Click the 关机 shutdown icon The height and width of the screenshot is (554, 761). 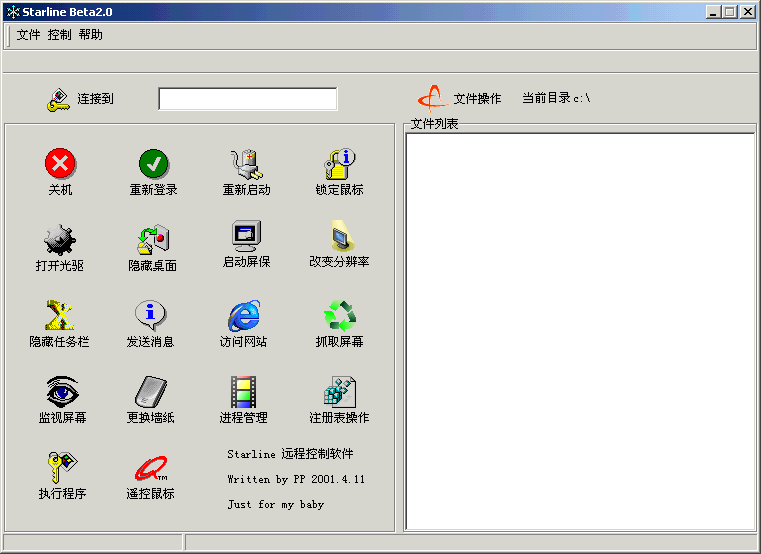point(60,163)
